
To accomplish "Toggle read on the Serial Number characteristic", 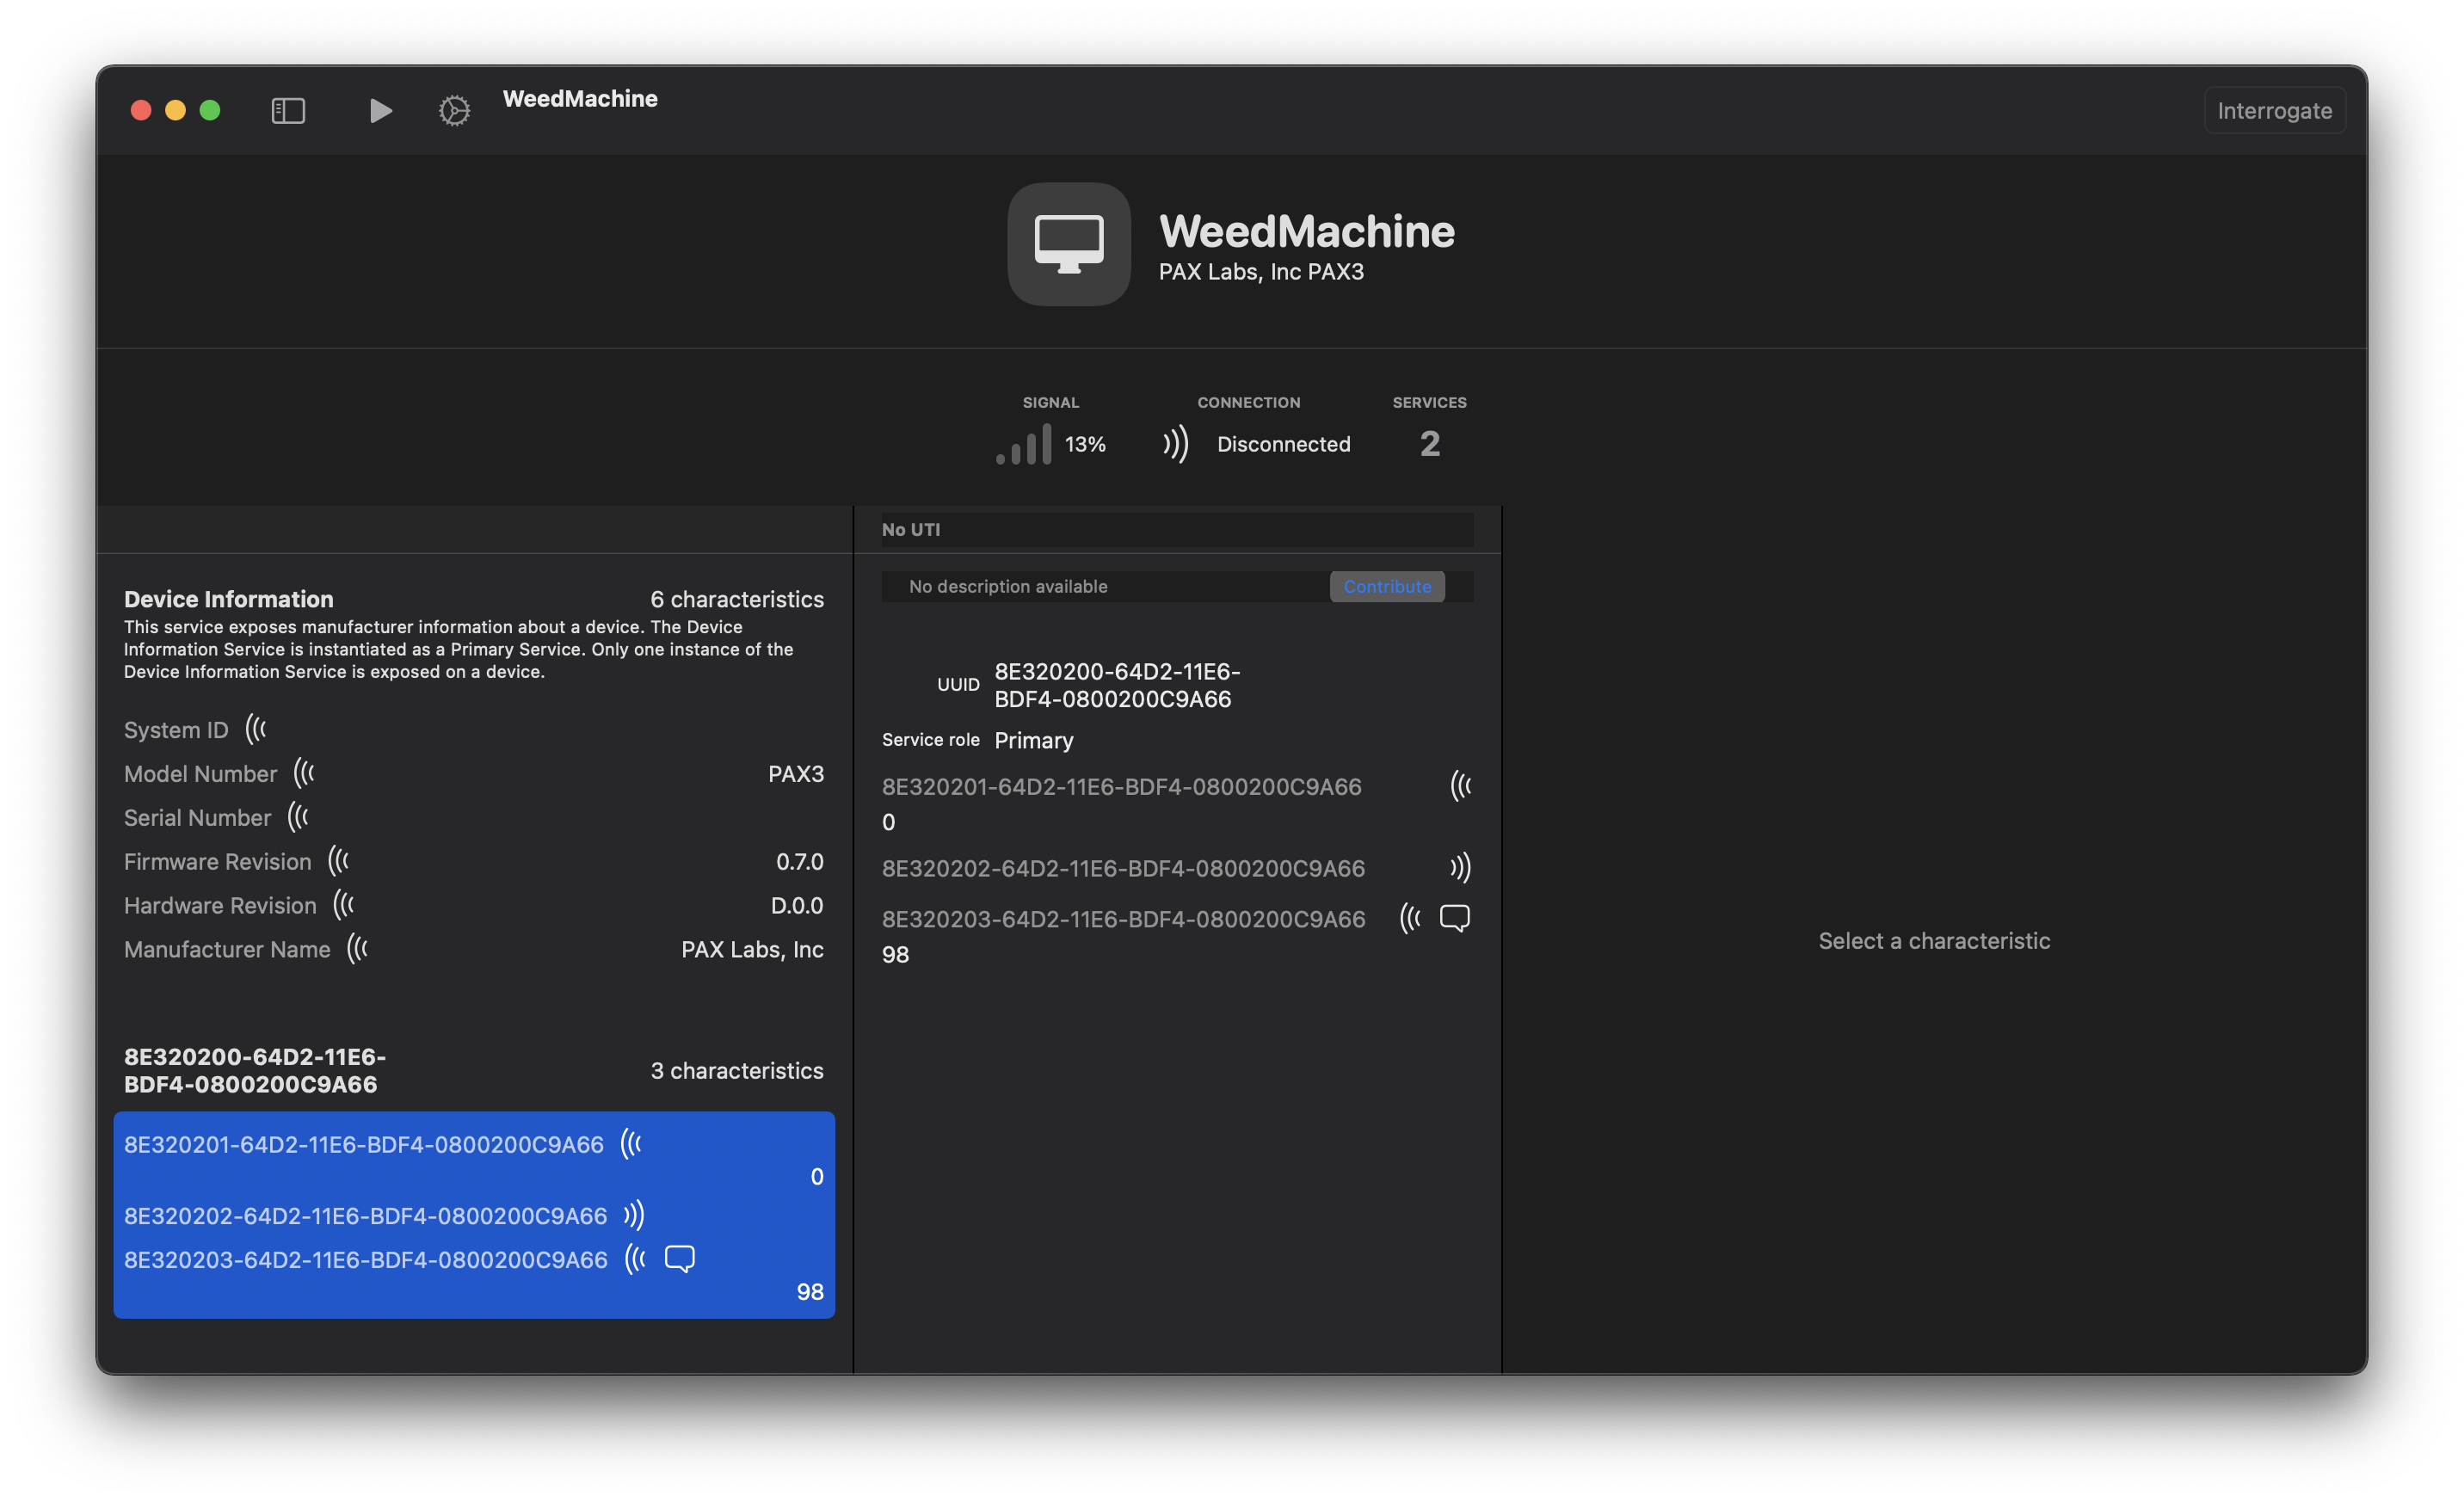I will [298, 817].
